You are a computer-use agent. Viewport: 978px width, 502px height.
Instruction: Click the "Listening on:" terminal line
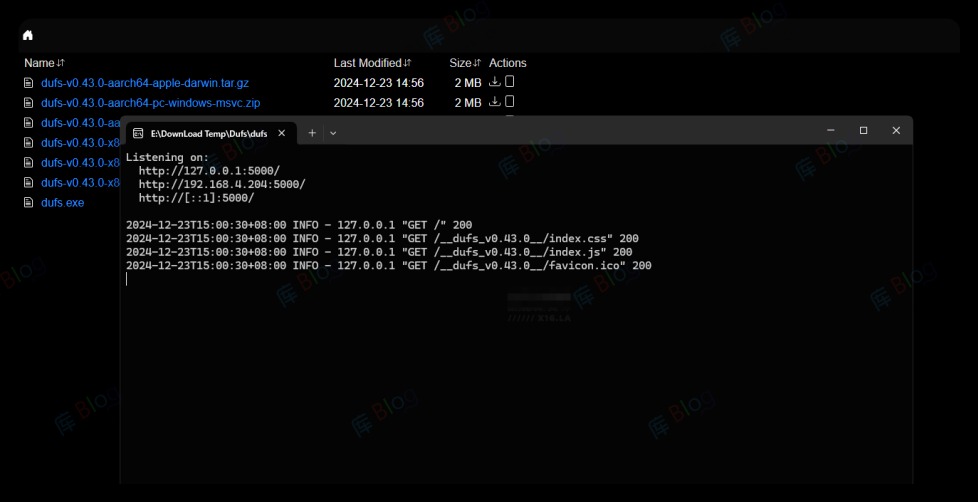[168, 157]
